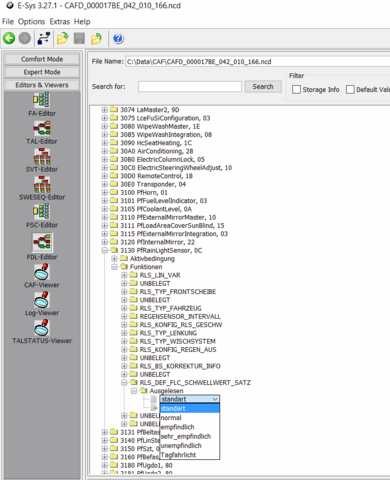
Task: Expand the 30A0 AirConditioning node
Action: tap(105, 151)
